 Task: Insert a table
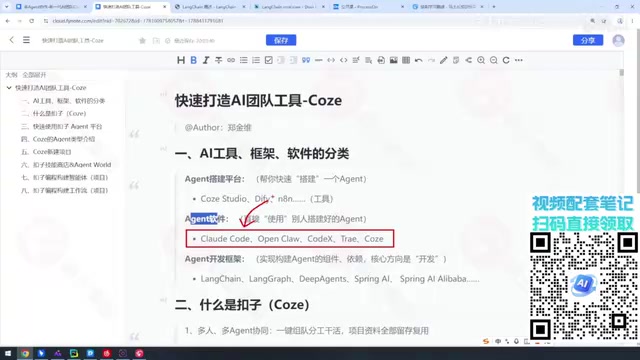[x=406, y=60]
